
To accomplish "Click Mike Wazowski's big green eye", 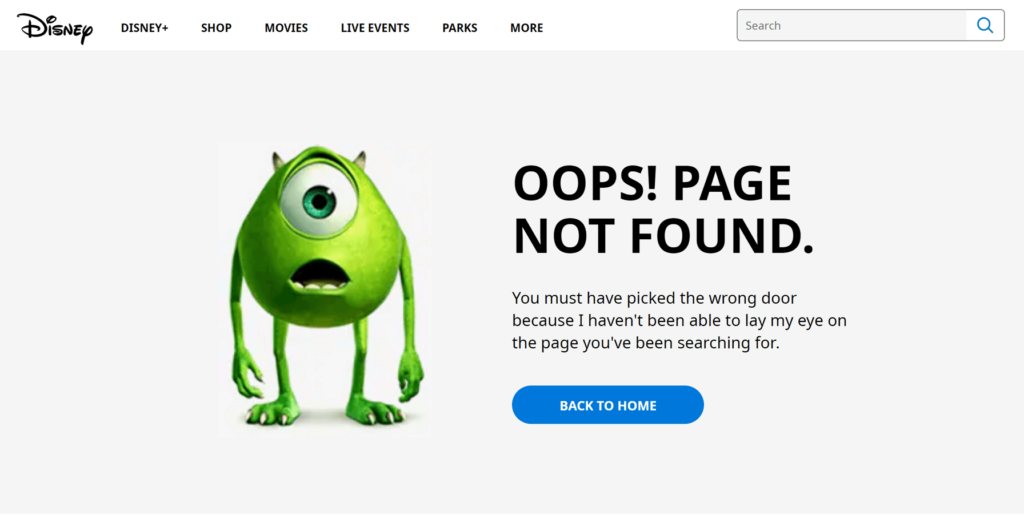I will [319, 201].
